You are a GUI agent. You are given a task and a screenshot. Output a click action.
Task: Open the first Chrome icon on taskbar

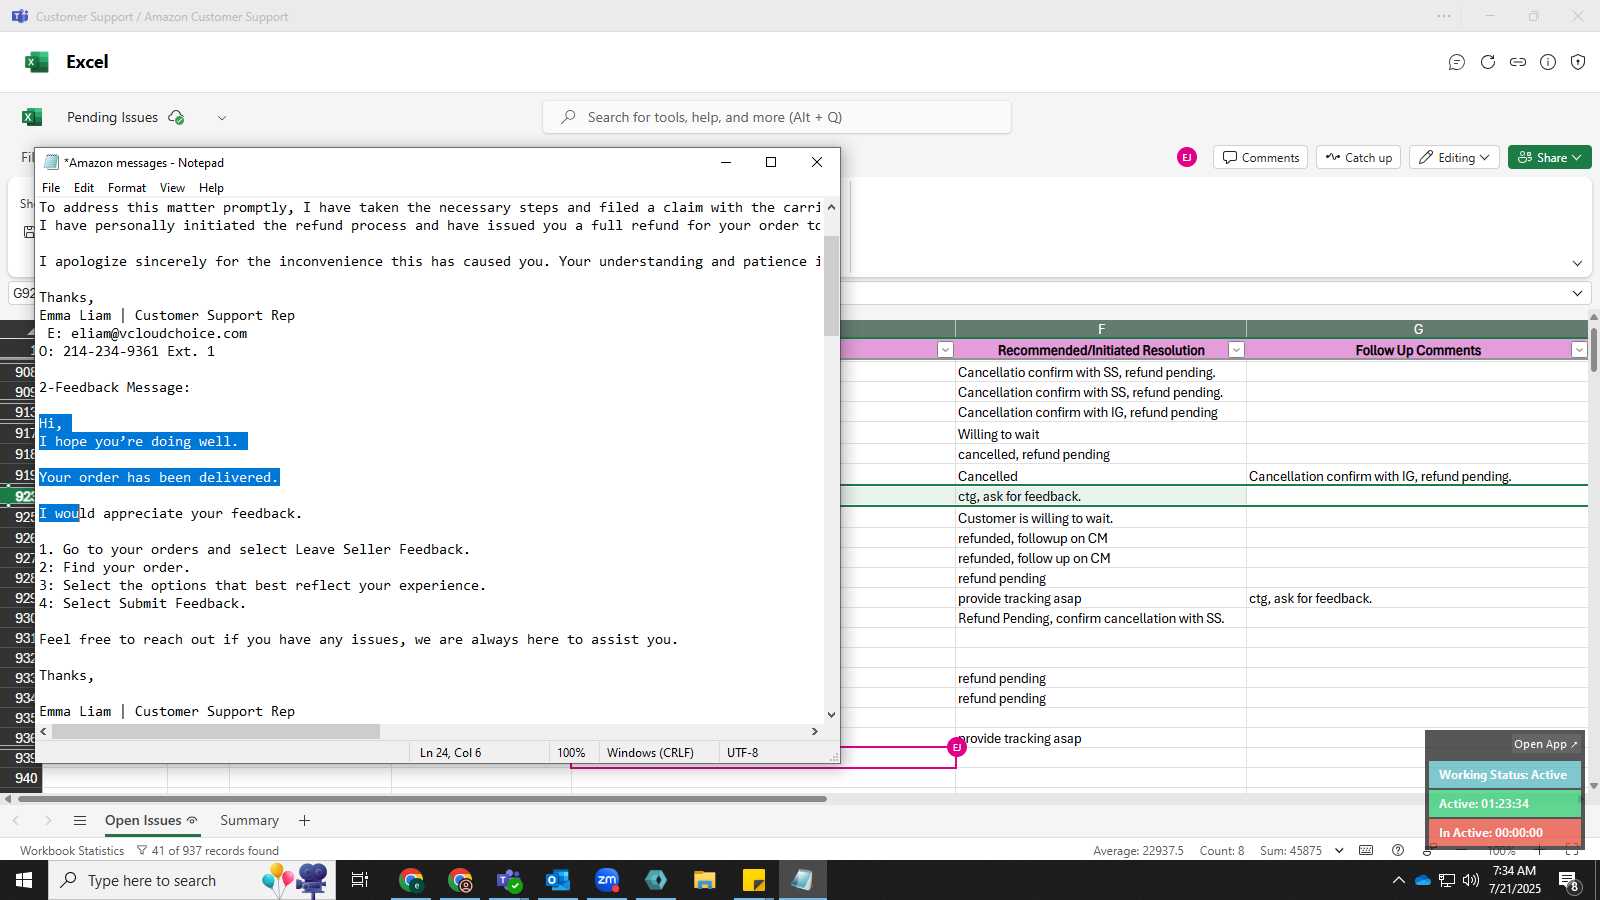[x=411, y=880]
